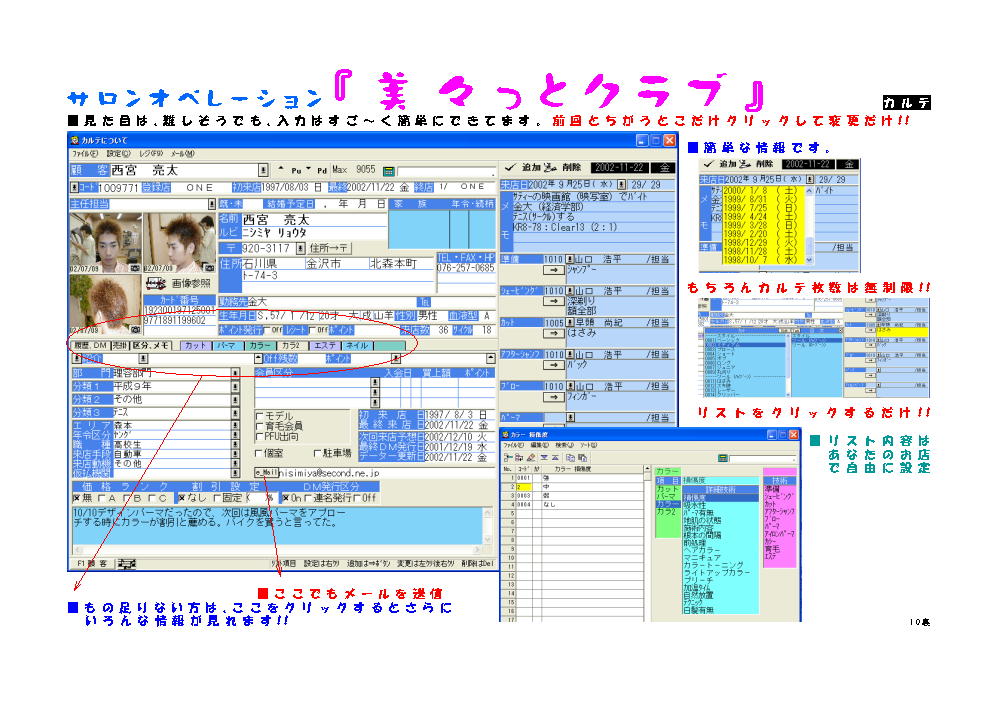
Task: Open the レジ(F9) menu
Action: pyautogui.click(x=151, y=154)
